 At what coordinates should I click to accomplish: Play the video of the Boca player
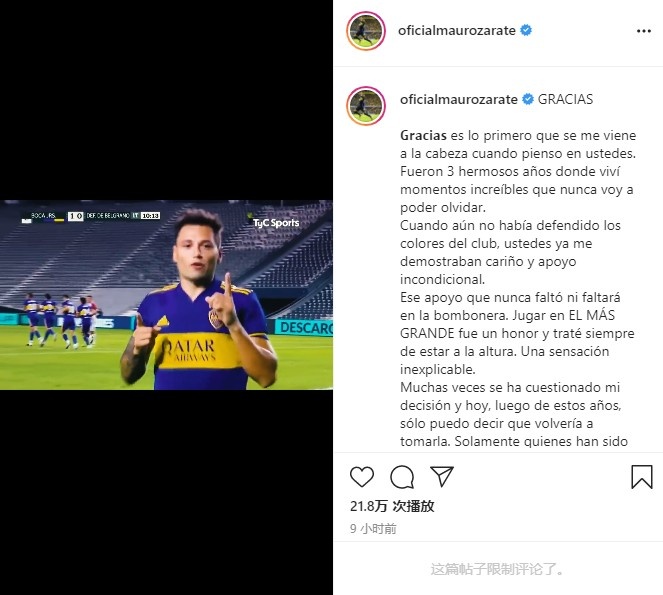coord(166,295)
